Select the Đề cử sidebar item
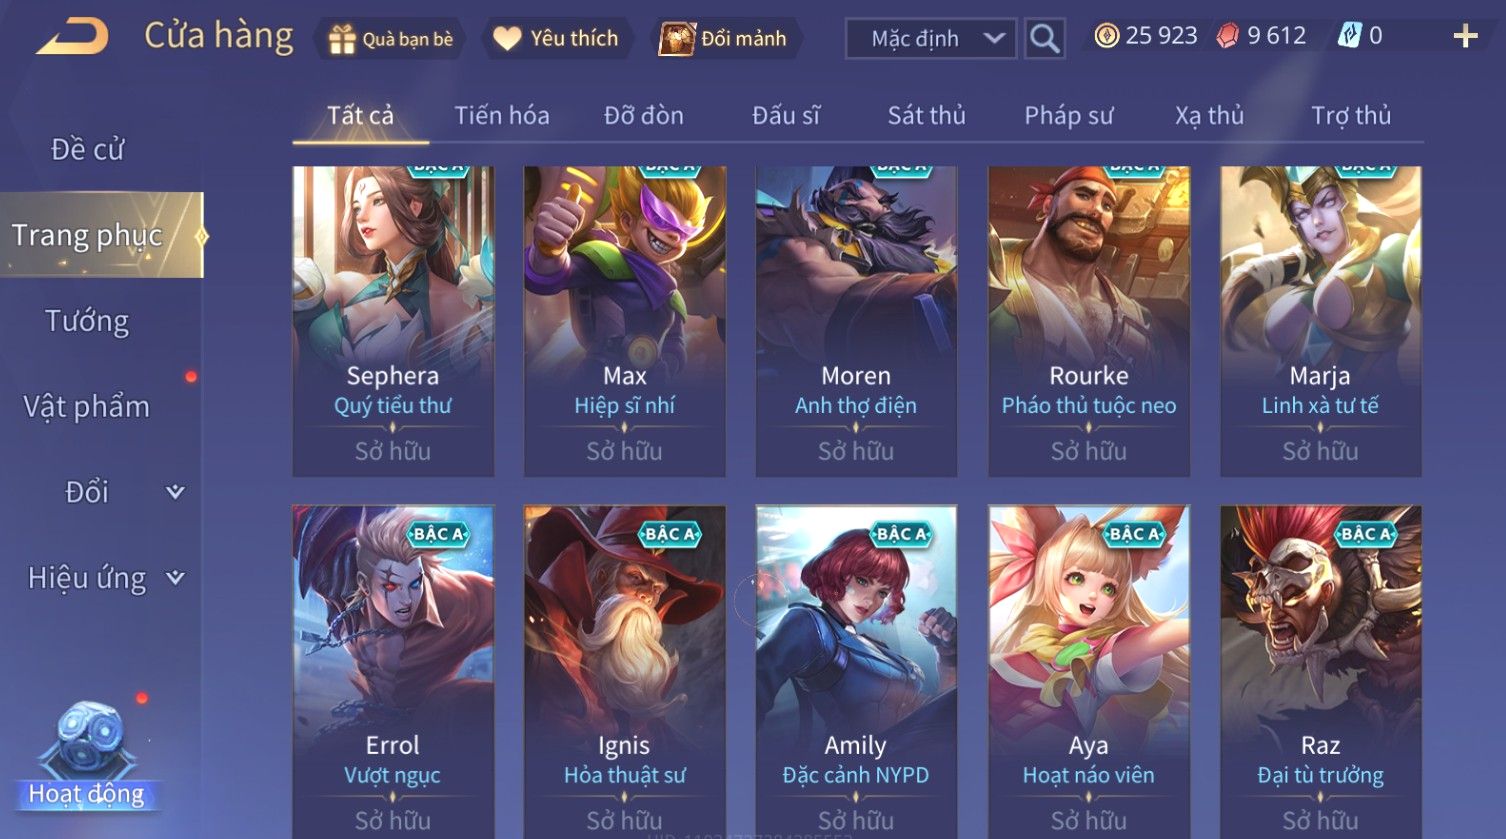The height and width of the screenshot is (839, 1506). click(87, 149)
